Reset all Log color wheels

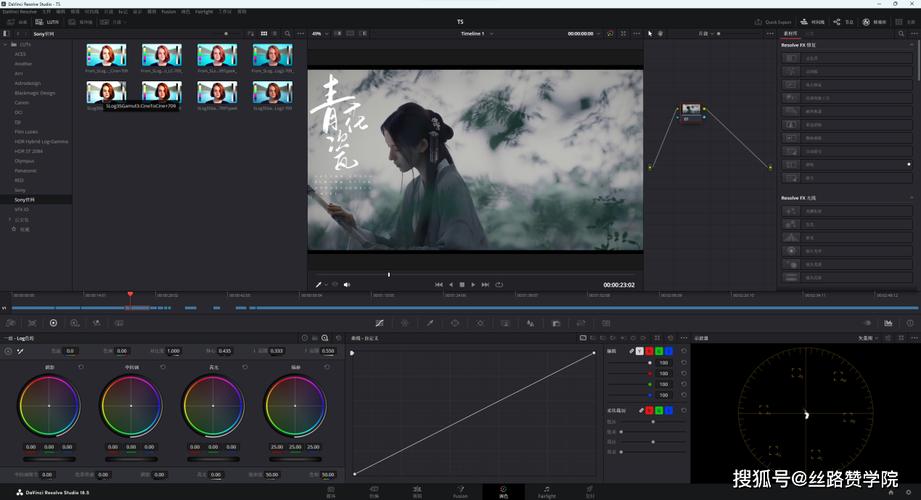coord(338,338)
